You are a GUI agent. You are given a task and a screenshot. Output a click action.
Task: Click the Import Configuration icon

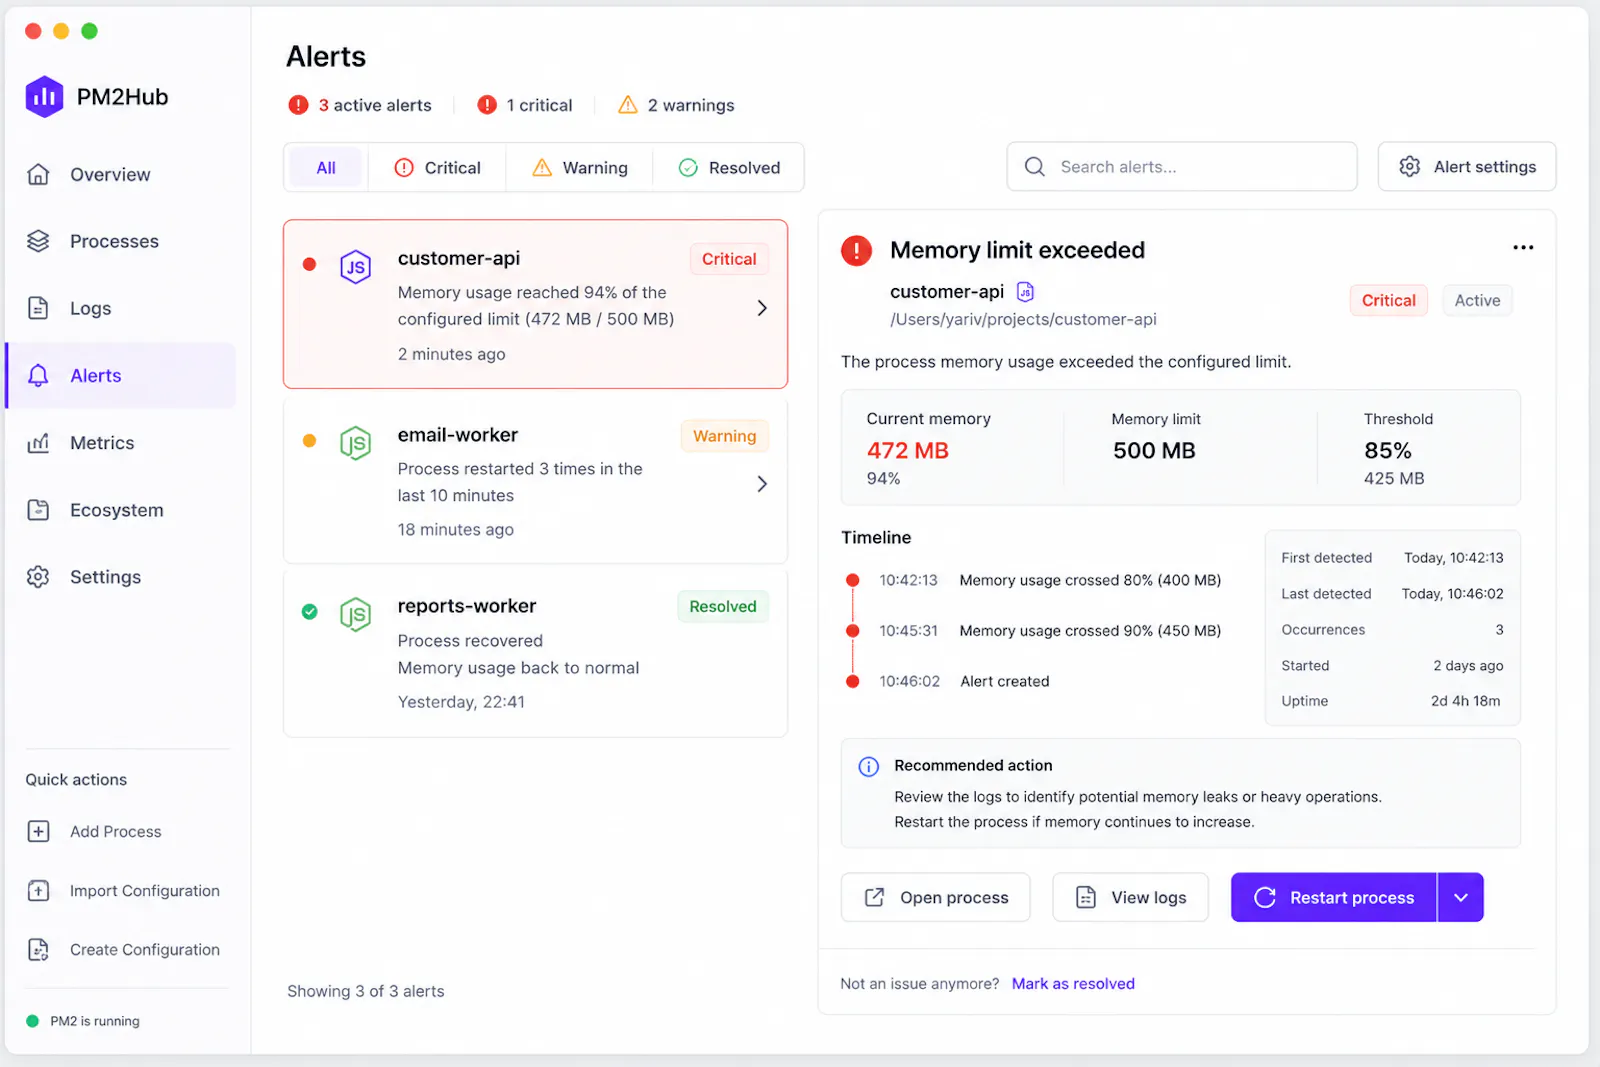coord(38,890)
